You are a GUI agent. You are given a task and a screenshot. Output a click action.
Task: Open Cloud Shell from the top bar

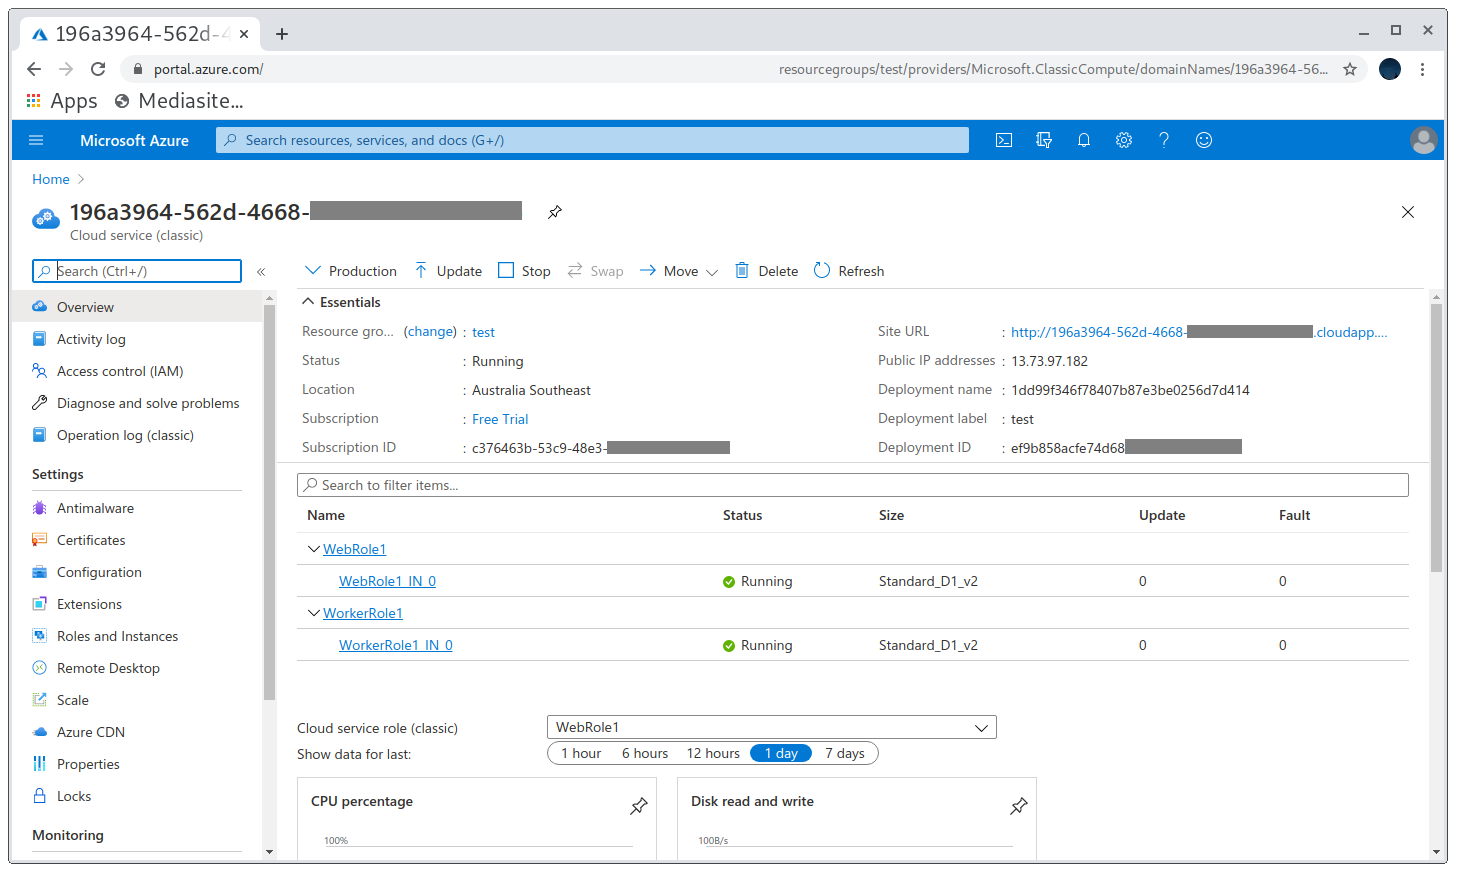click(1004, 140)
